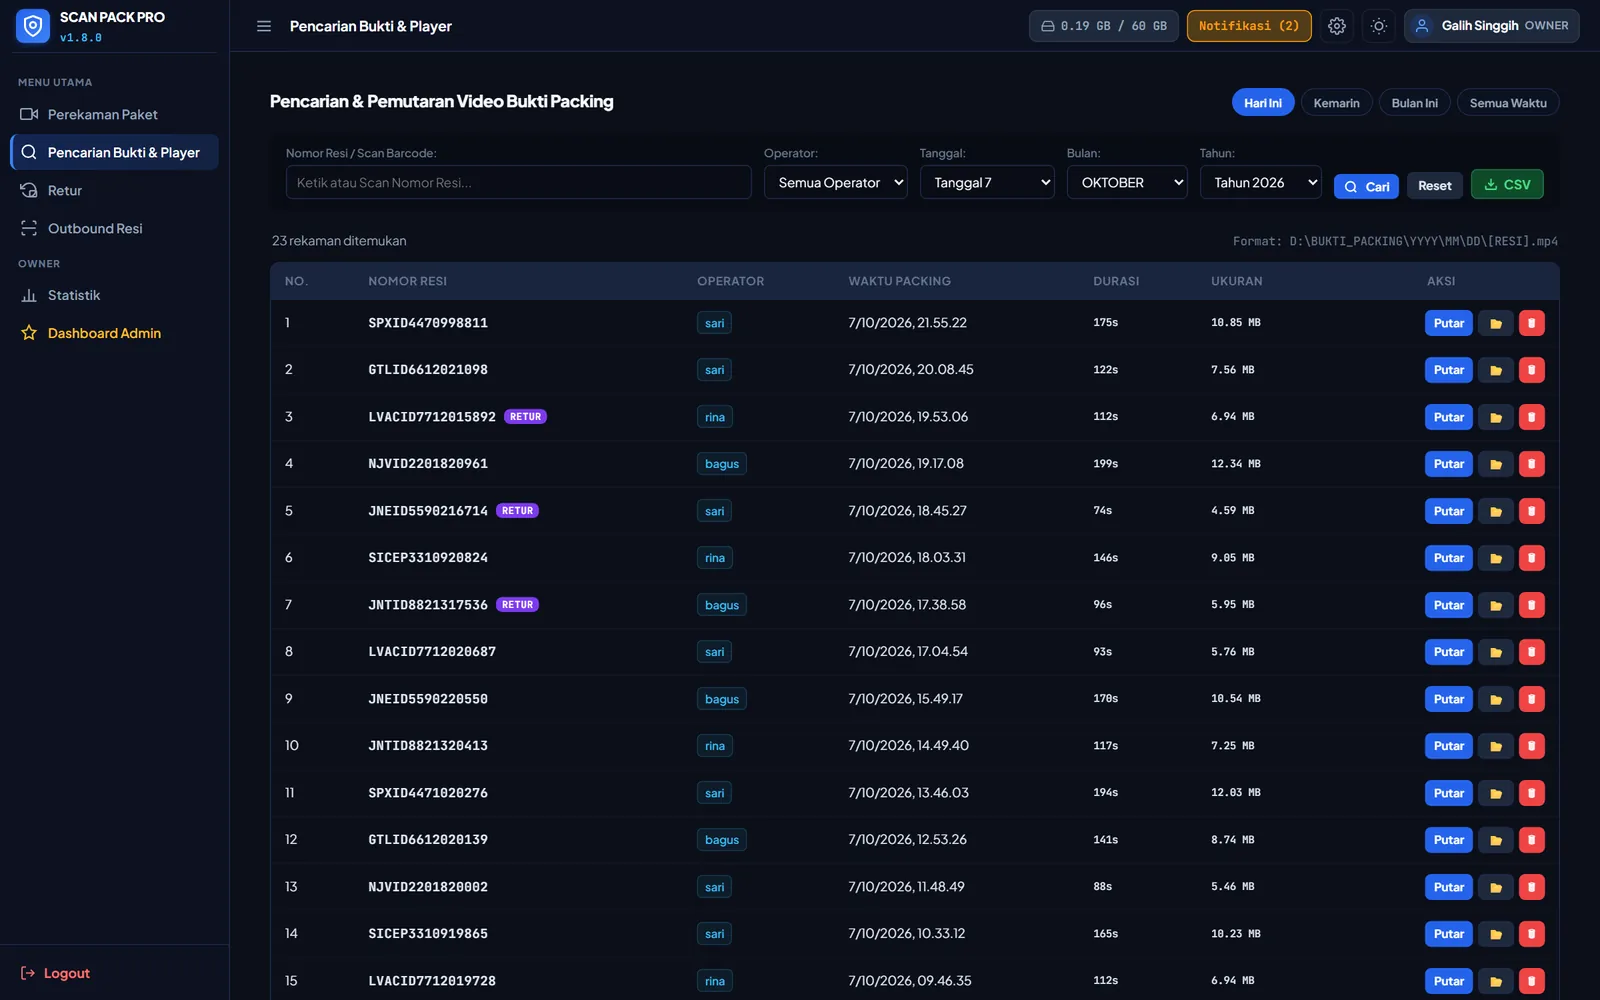Toggle the light/dark theme sun icon
The height and width of the screenshot is (1000, 1600).
pyautogui.click(x=1379, y=26)
